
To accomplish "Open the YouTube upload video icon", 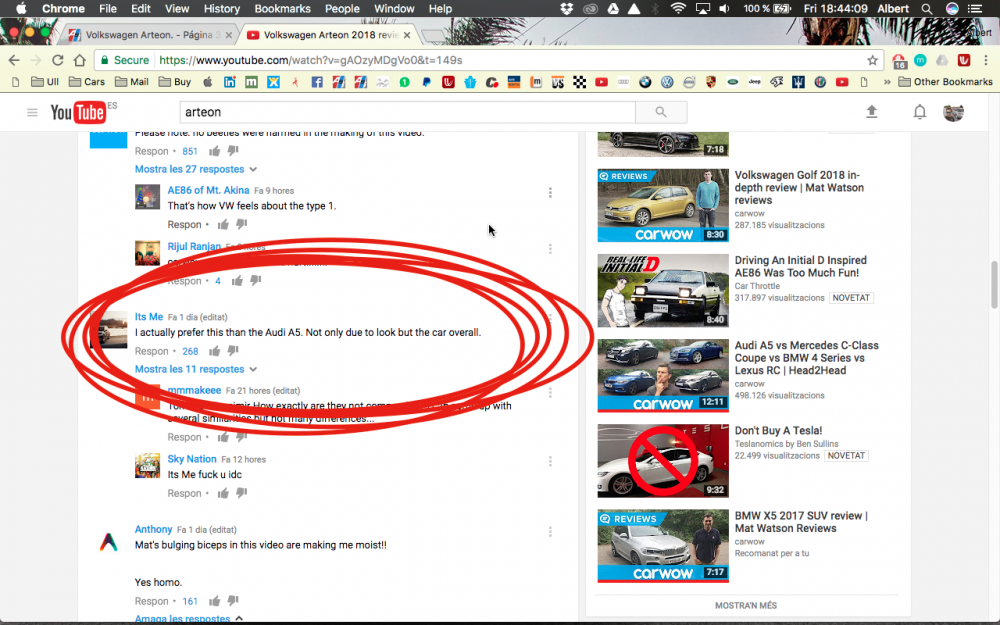I will 872,112.
